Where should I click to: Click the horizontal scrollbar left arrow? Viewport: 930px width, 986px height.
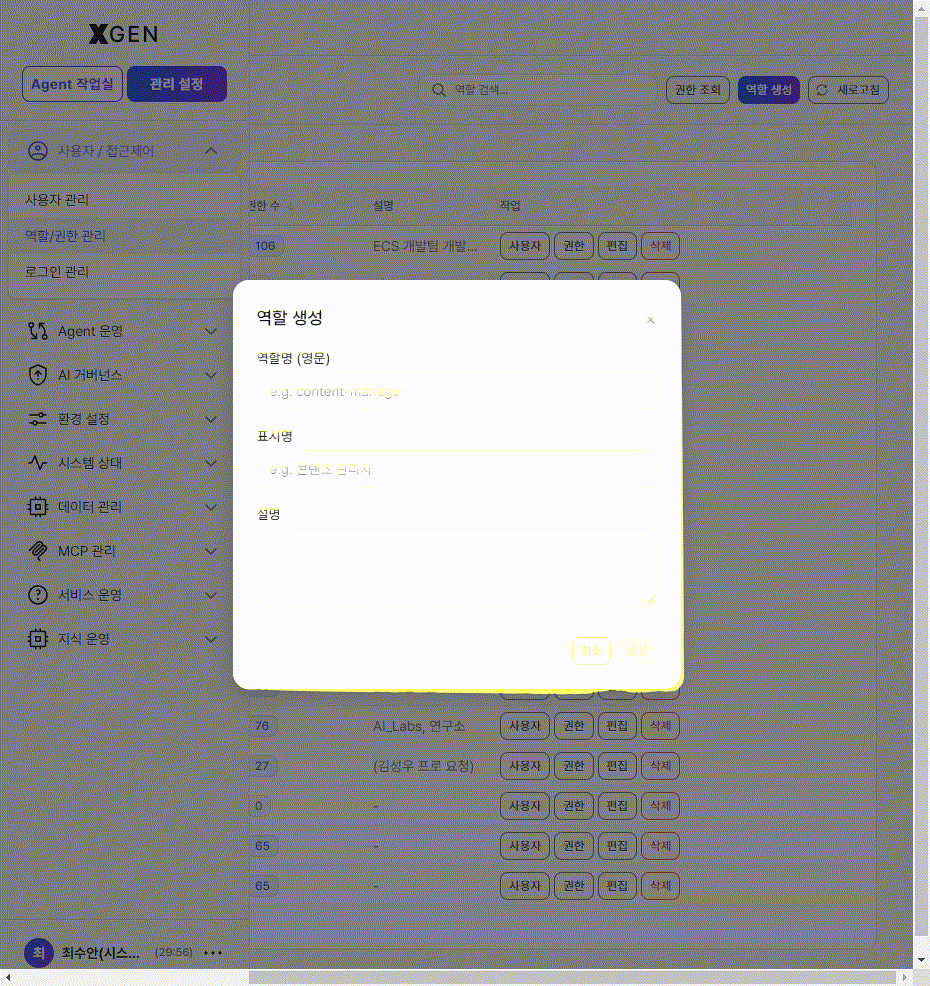[x=8, y=977]
